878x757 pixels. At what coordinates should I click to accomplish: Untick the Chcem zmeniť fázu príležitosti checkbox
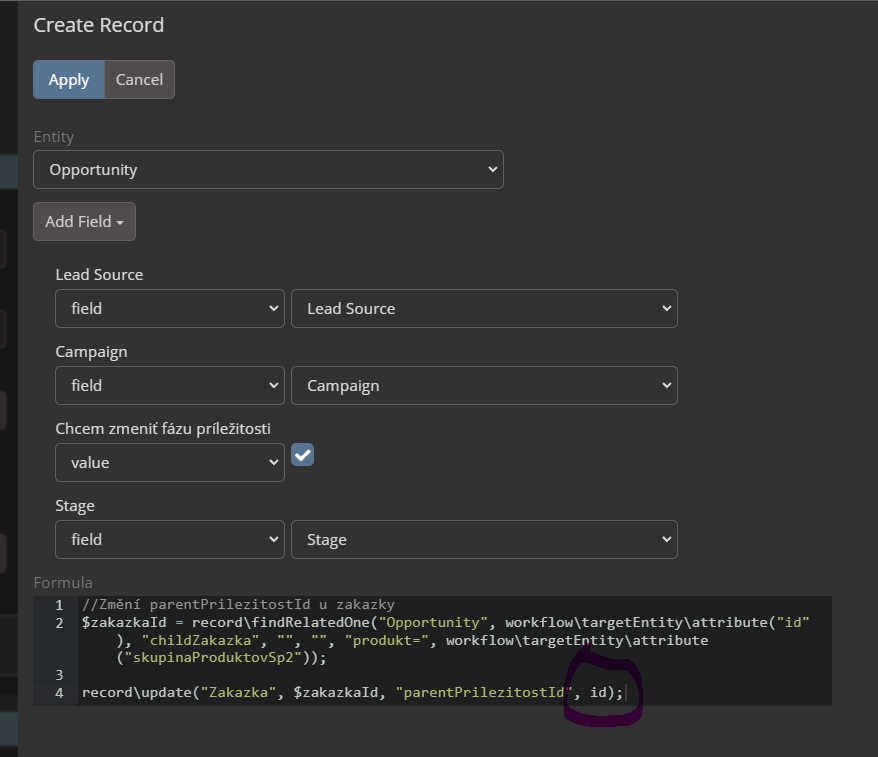click(x=302, y=455)
